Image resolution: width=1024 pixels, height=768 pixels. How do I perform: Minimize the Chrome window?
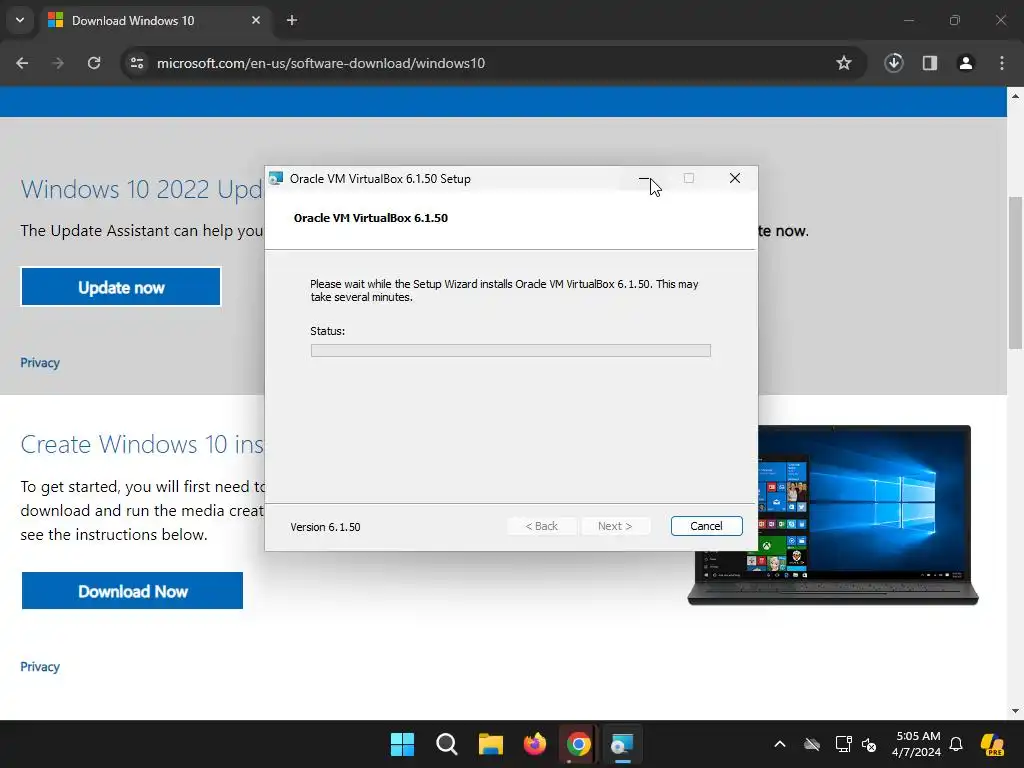[908, 20]
